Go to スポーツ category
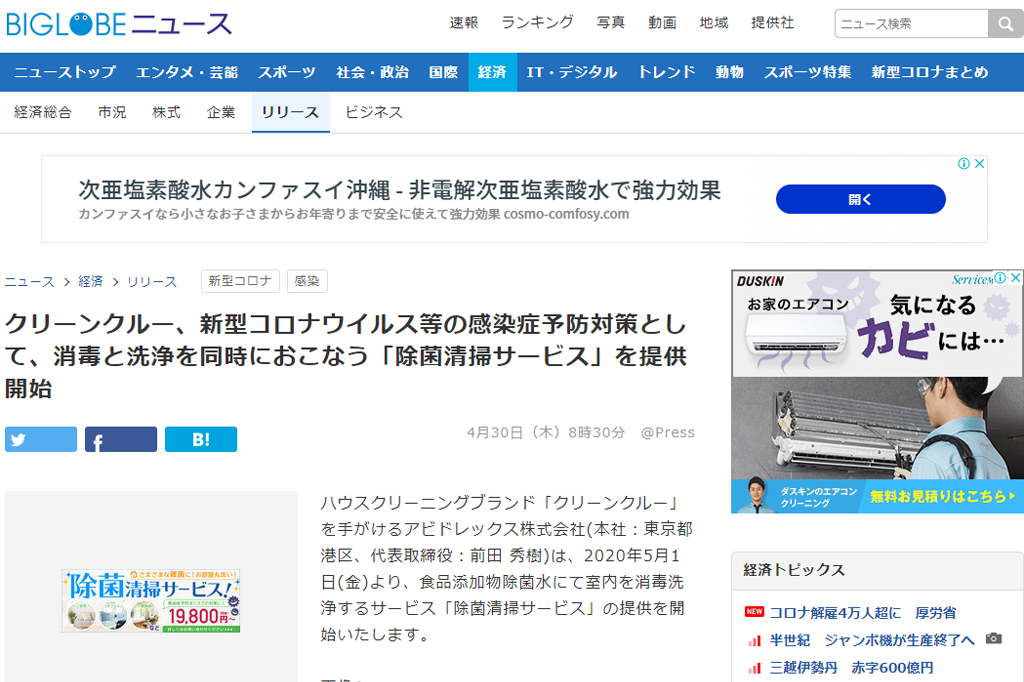This screenshot has height=682, width=1024. (x=287, y=72)
